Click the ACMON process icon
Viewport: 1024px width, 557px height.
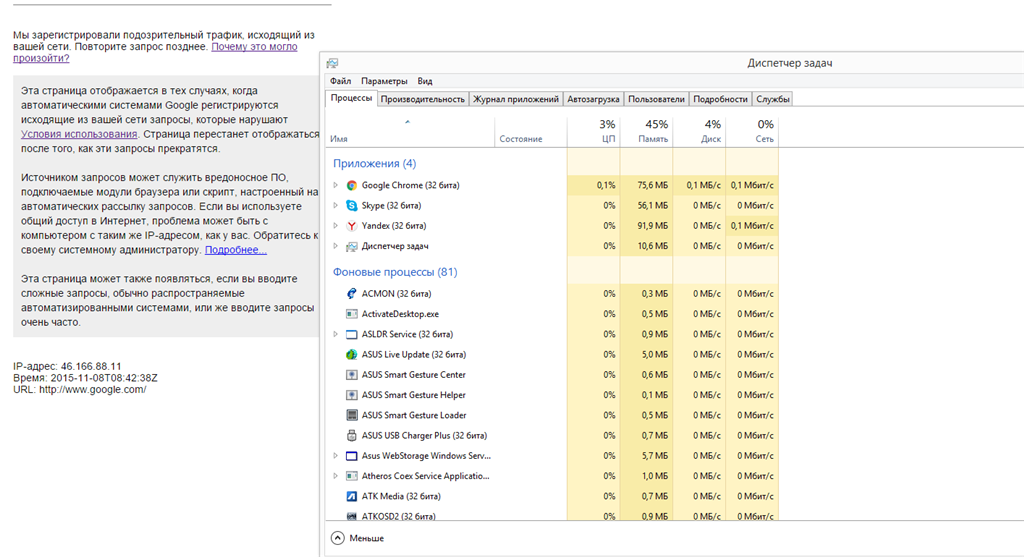(351, 294)
